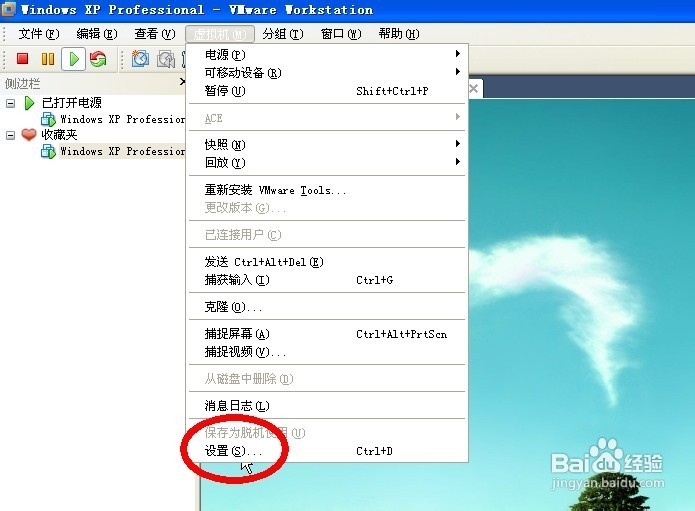Open the 窗口(W) menu
695x511 pixels.
[x=341, y=34]
